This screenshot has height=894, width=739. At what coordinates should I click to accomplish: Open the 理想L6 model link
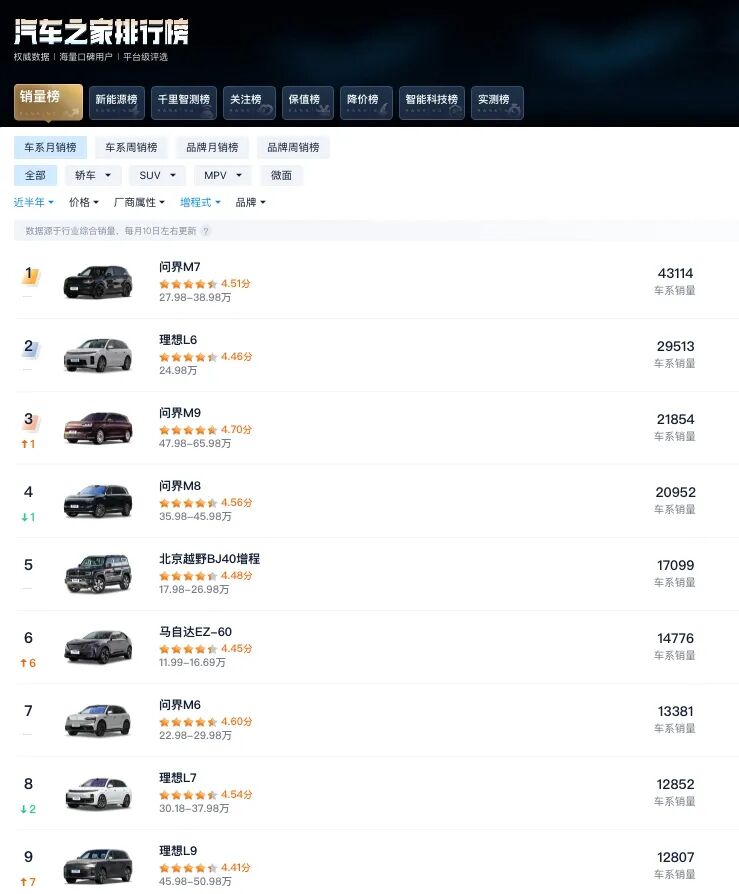click(178, 340)
